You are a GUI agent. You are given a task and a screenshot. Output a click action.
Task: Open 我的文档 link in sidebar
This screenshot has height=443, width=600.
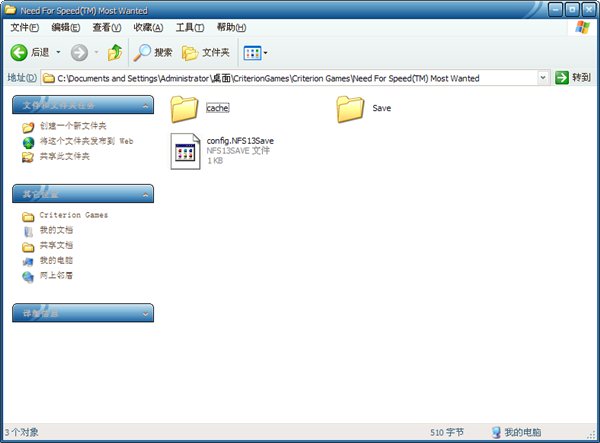pos(56,230)
